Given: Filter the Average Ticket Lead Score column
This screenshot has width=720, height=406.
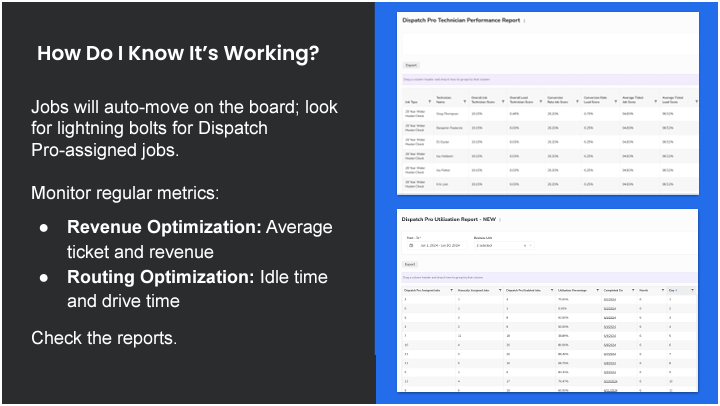Looking at the screenshot, I should tap(697, 102).
